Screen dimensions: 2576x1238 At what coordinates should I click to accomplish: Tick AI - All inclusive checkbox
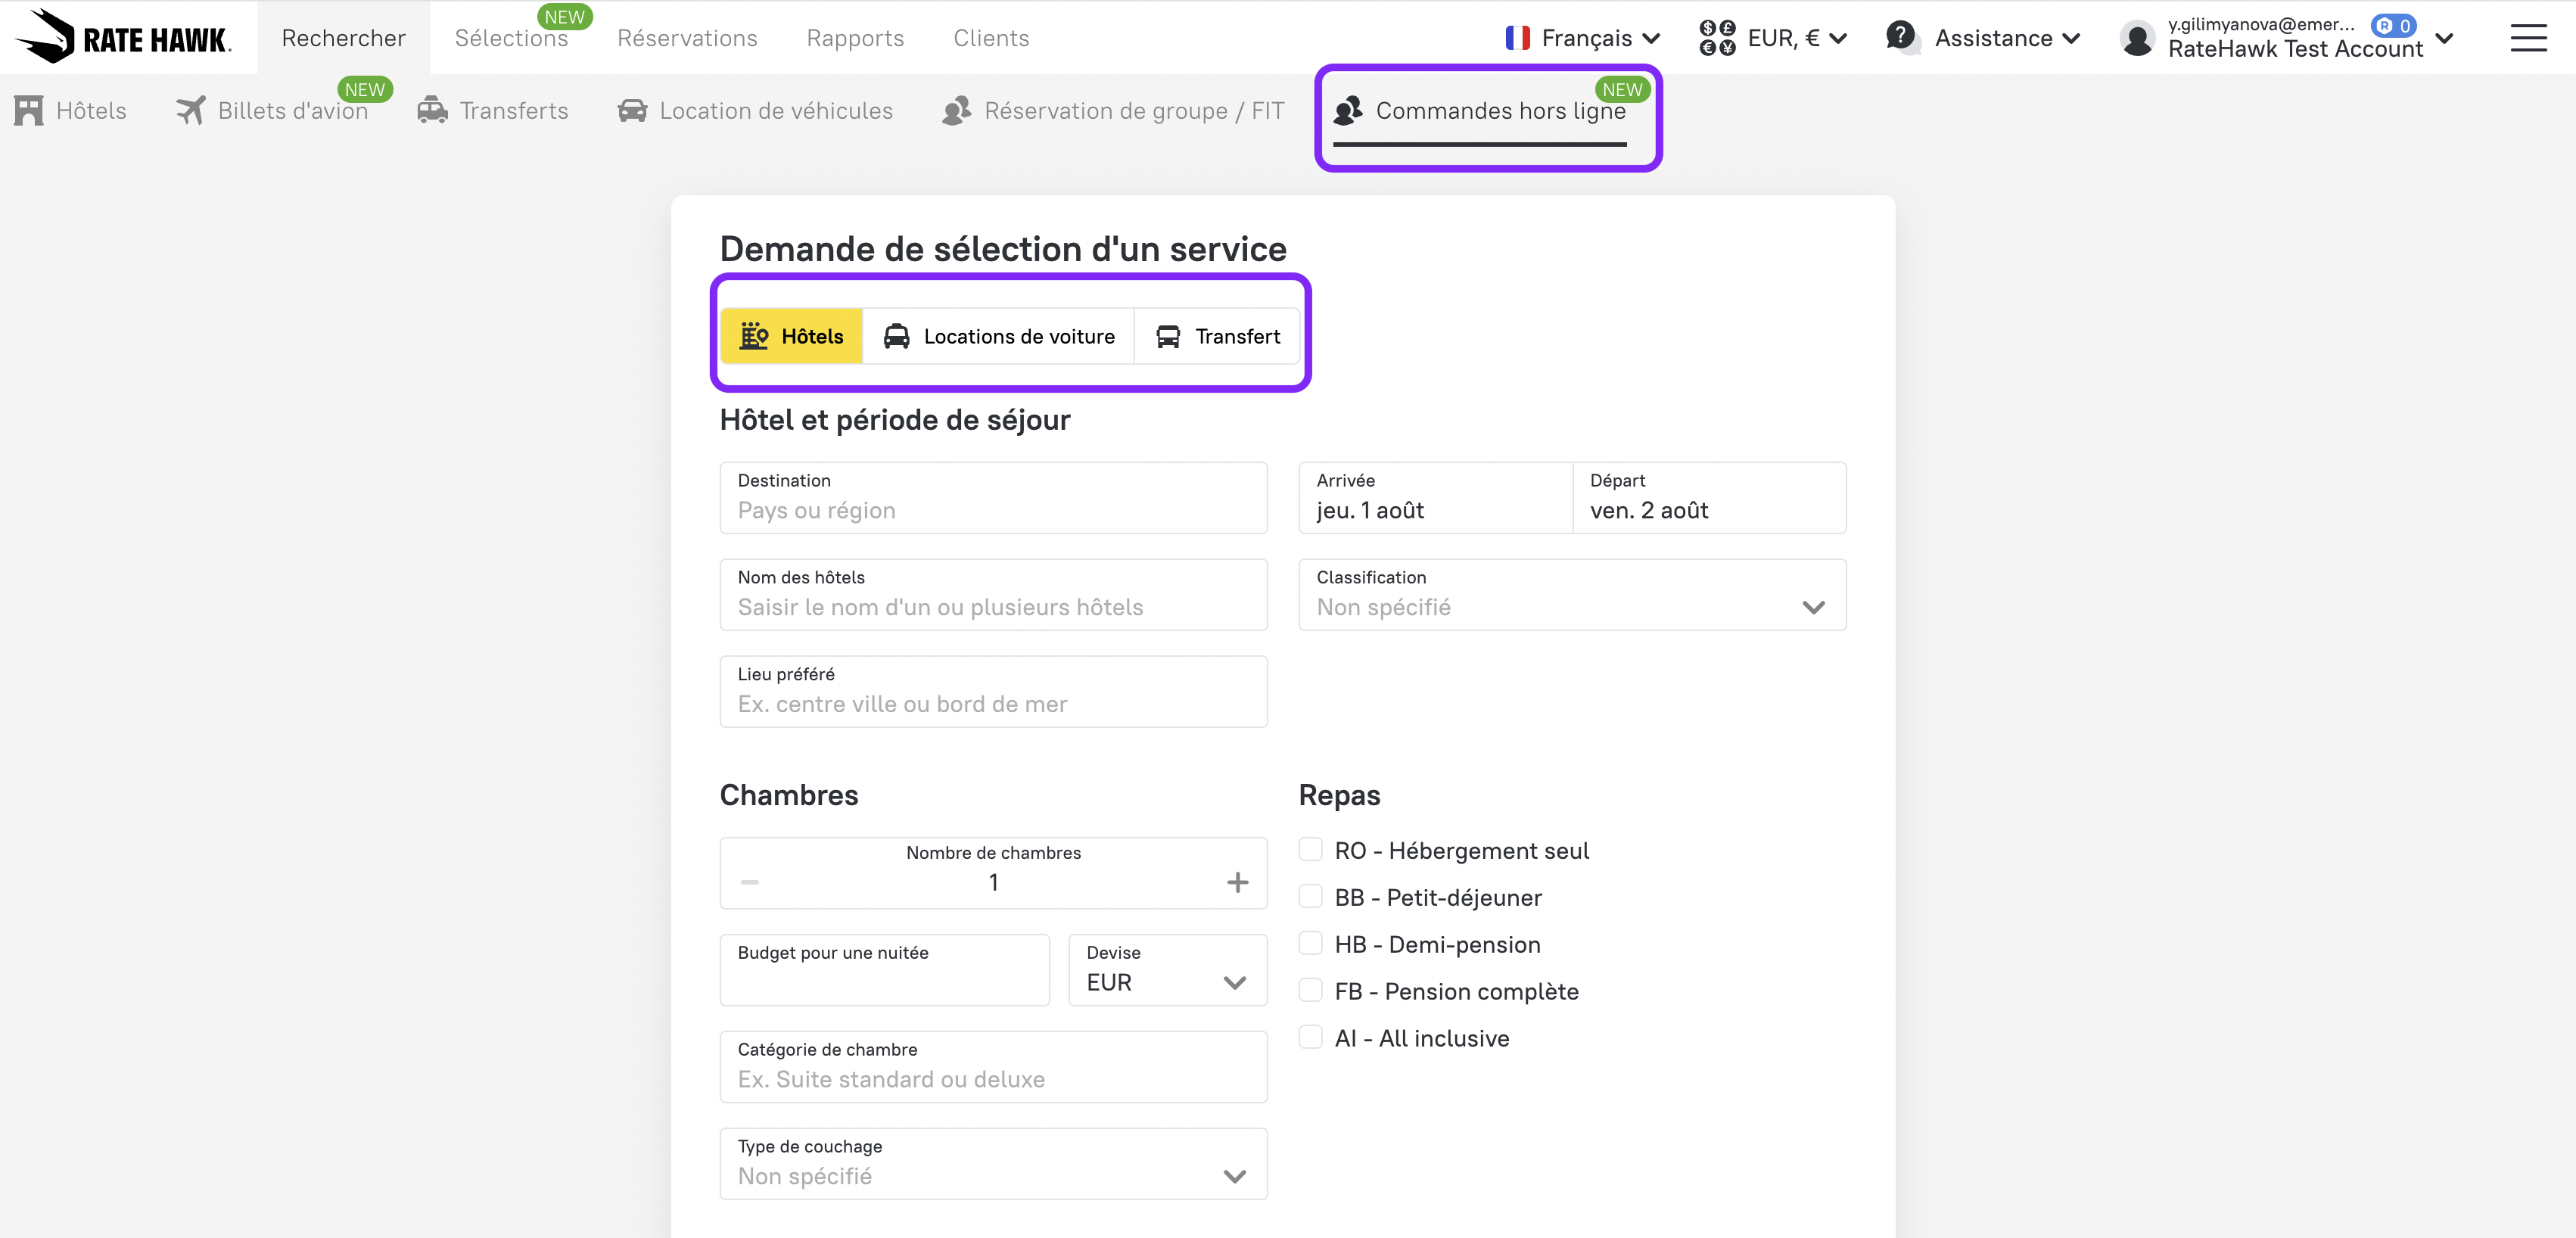pos(1310,1037)
